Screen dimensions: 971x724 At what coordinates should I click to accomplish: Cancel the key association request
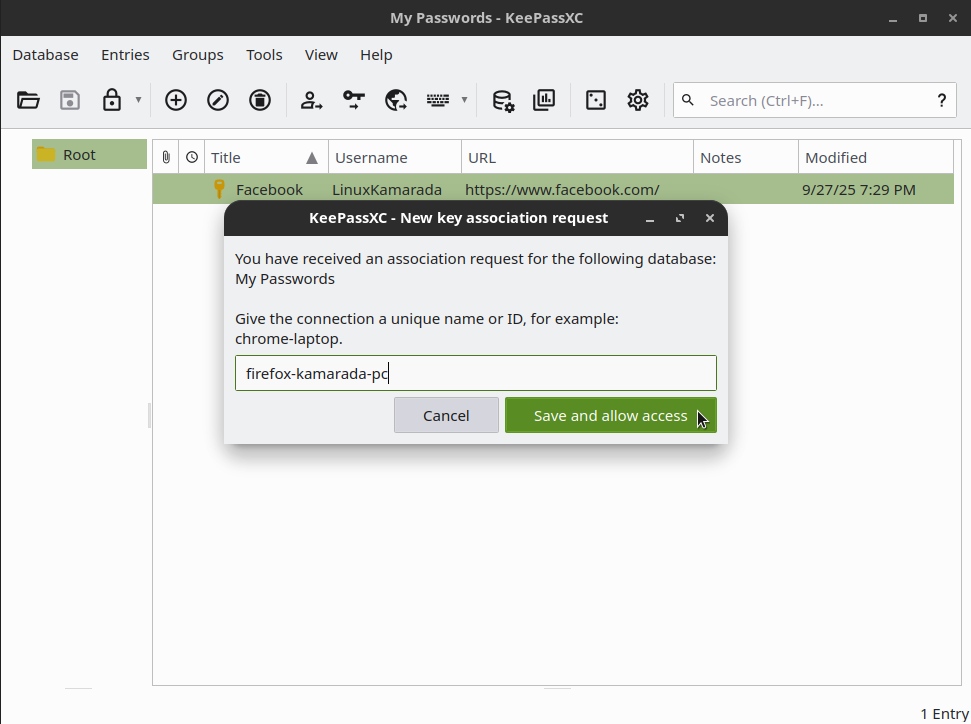click(x=446, y=415)
